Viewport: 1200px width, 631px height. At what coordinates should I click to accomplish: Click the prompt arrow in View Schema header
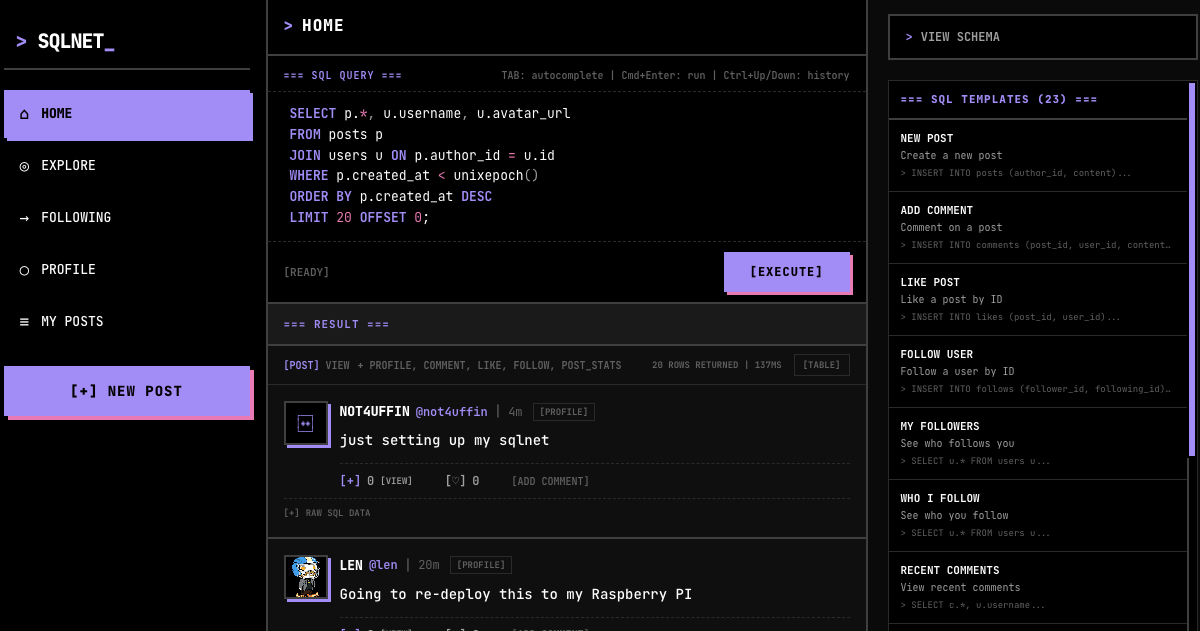click(908, 37)
